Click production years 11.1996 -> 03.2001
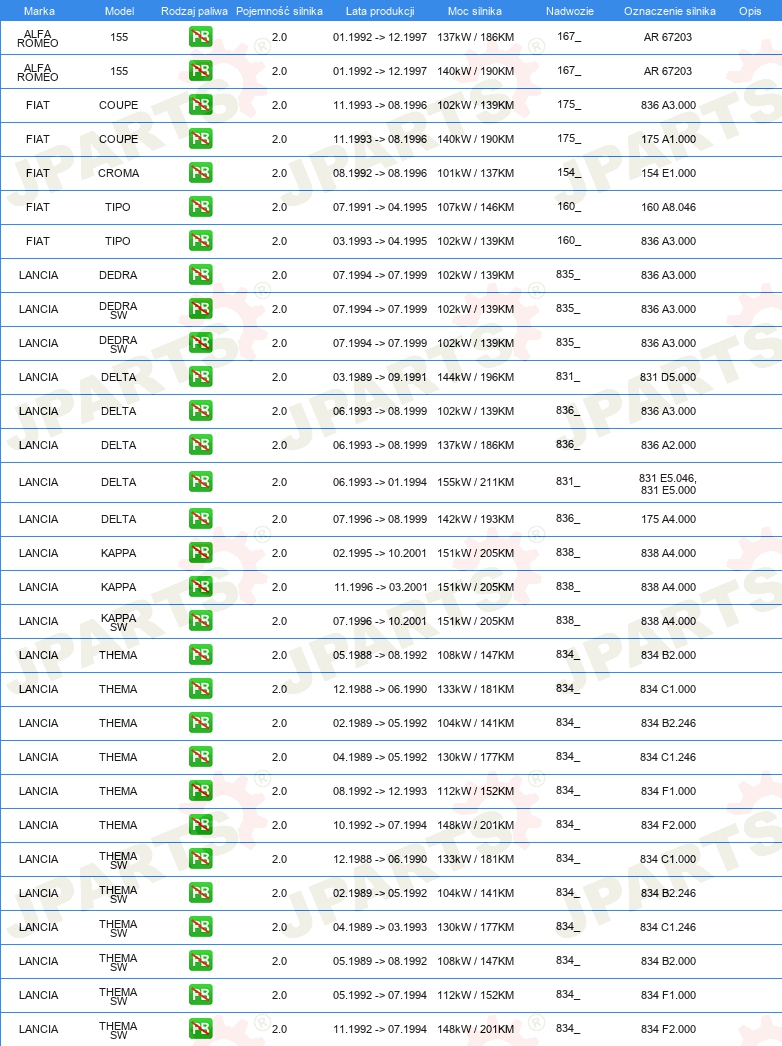This screenshot has width=782, height=1046. pyautogui.click(x=380, y=587)
